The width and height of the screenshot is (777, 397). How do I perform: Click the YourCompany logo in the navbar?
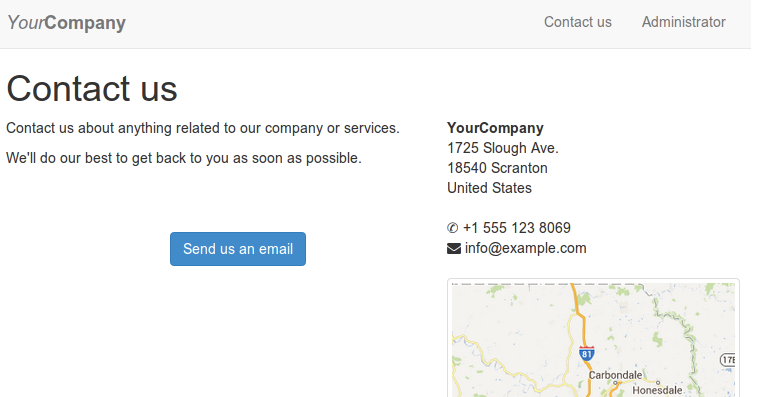point(66,23)
